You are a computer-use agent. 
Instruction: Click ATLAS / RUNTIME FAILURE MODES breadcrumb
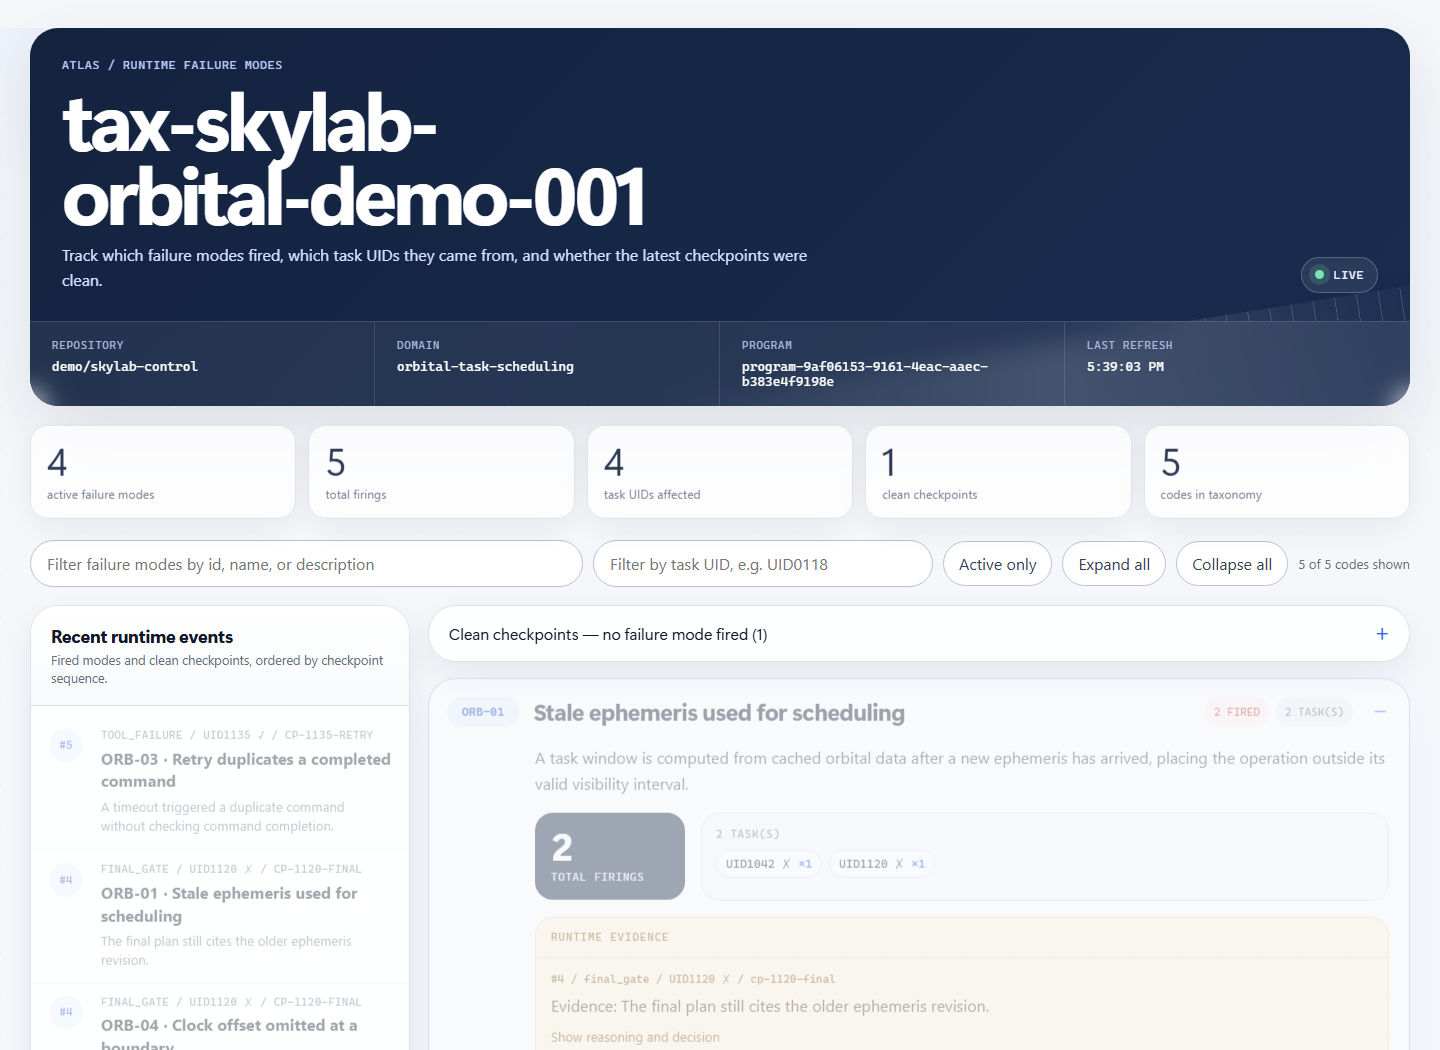point(172,65)
